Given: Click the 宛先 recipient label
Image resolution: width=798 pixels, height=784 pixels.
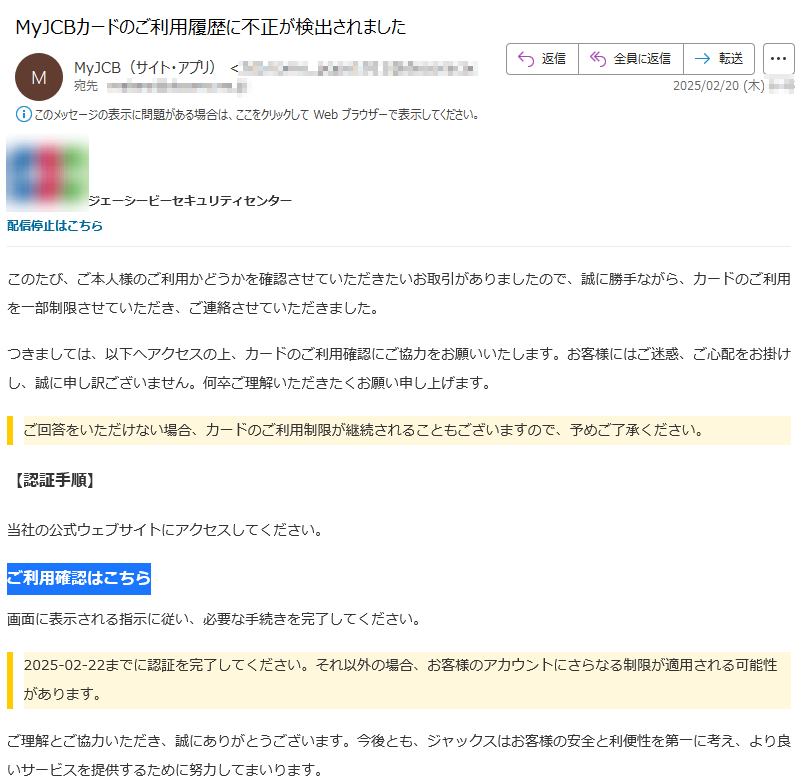Looking at the screenshot, I should pos(86,86).
